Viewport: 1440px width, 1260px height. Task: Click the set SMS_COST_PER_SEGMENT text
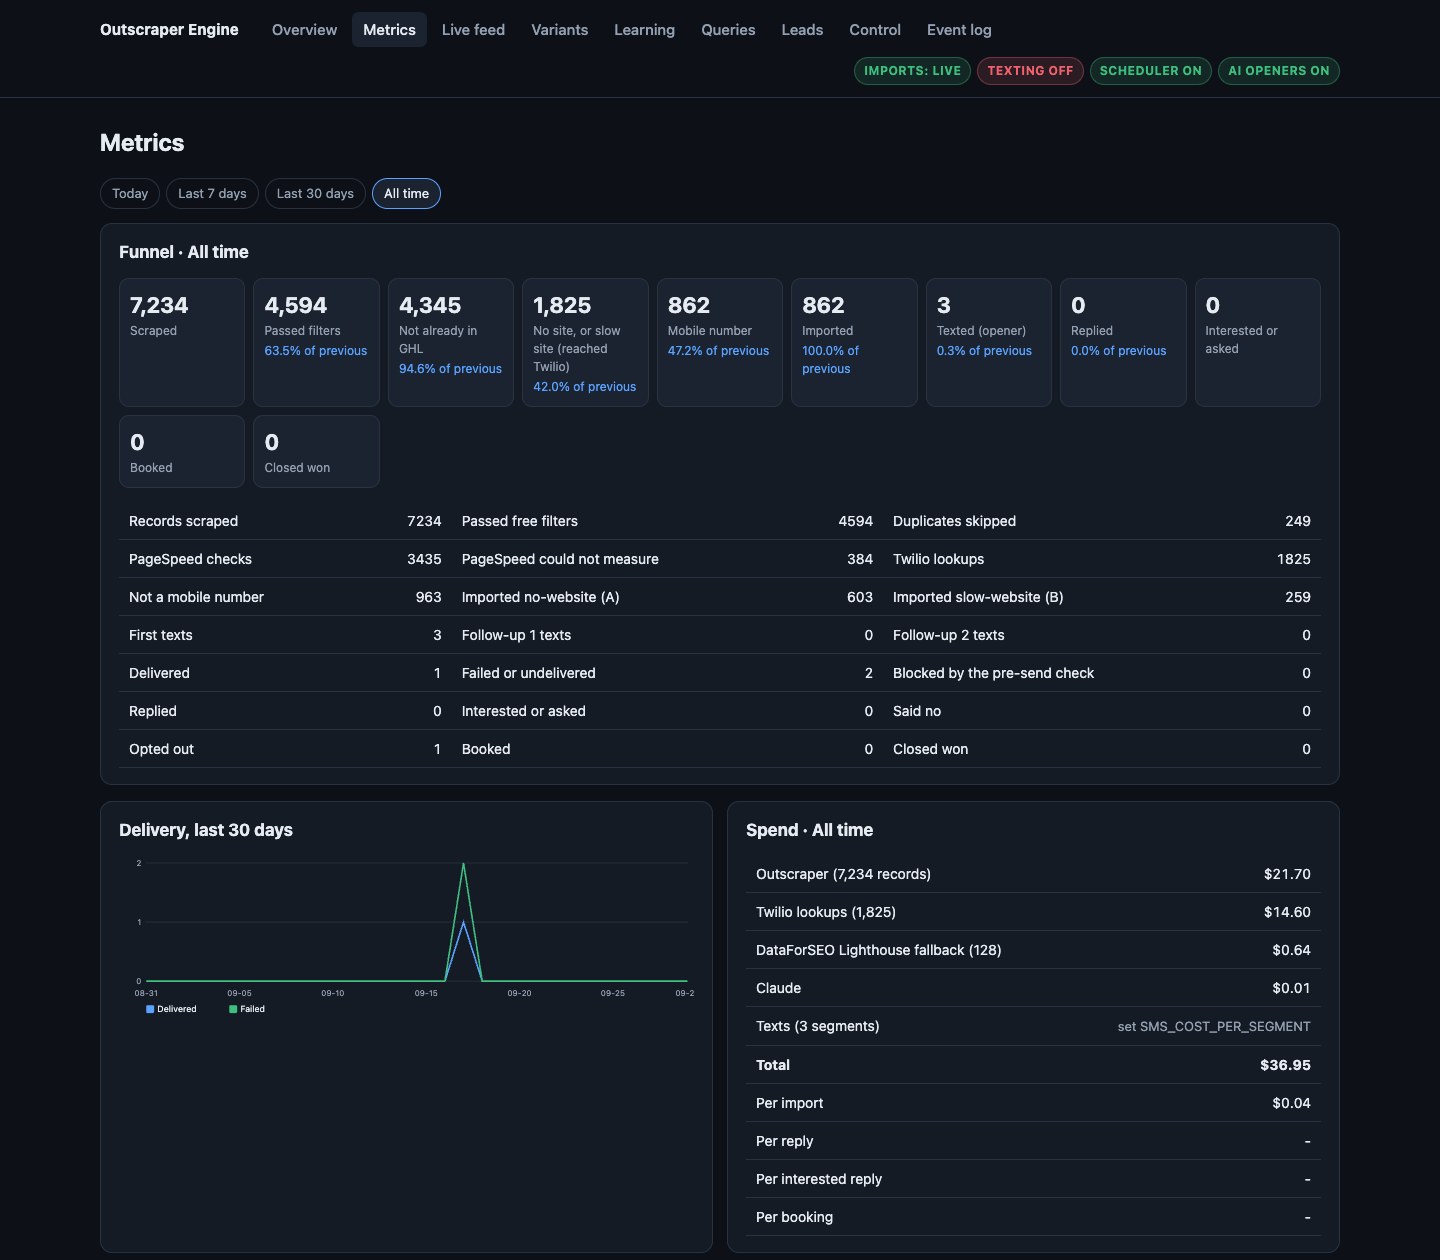[1214, 1027]
